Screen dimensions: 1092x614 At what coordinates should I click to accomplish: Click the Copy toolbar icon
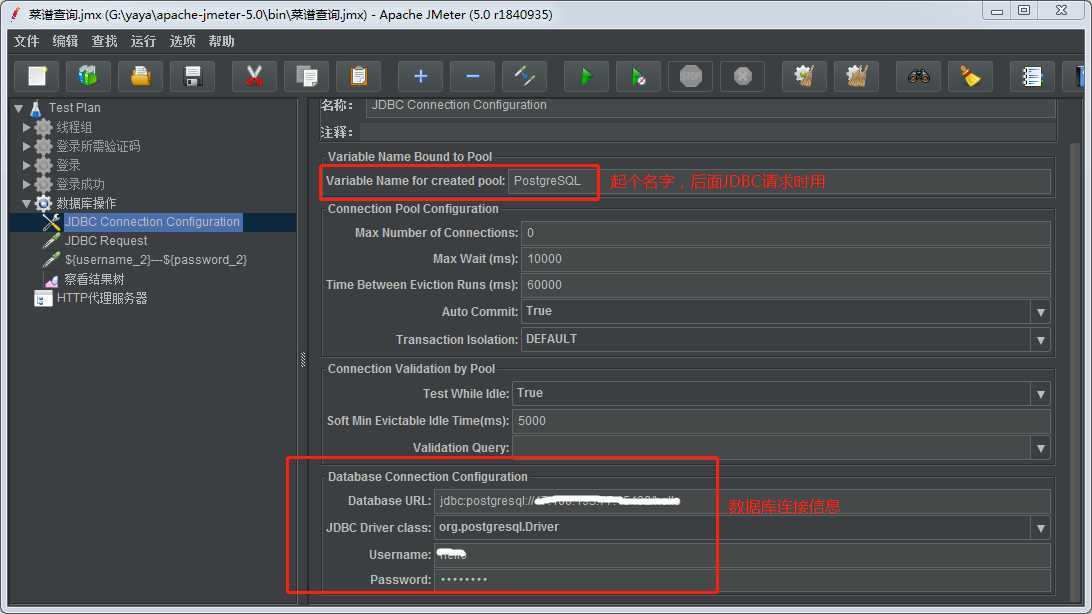pos(306,76)
